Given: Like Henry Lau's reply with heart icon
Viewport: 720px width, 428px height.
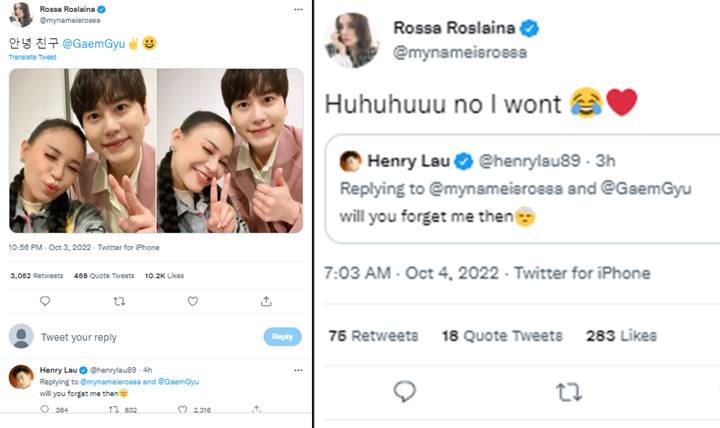Looking at the screenshot, I should [183, 409].
